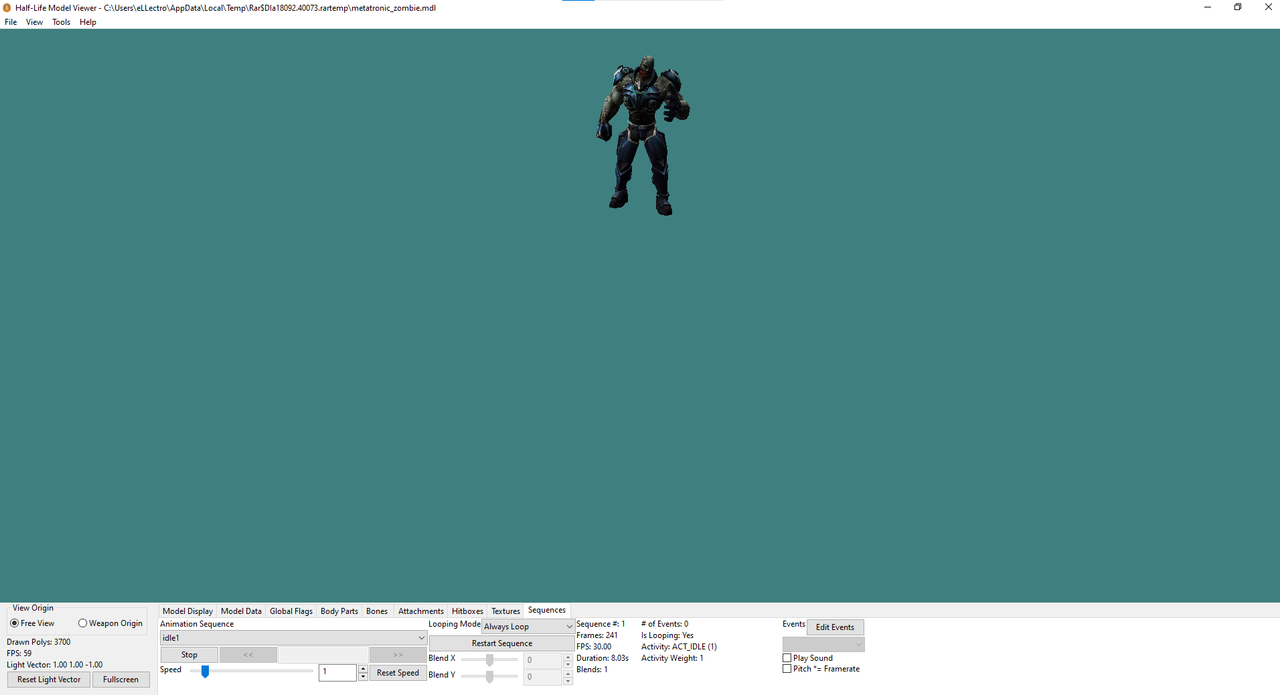Minimize the Model Viewer window
The image size is (1280, 695).
(1209, 7)
